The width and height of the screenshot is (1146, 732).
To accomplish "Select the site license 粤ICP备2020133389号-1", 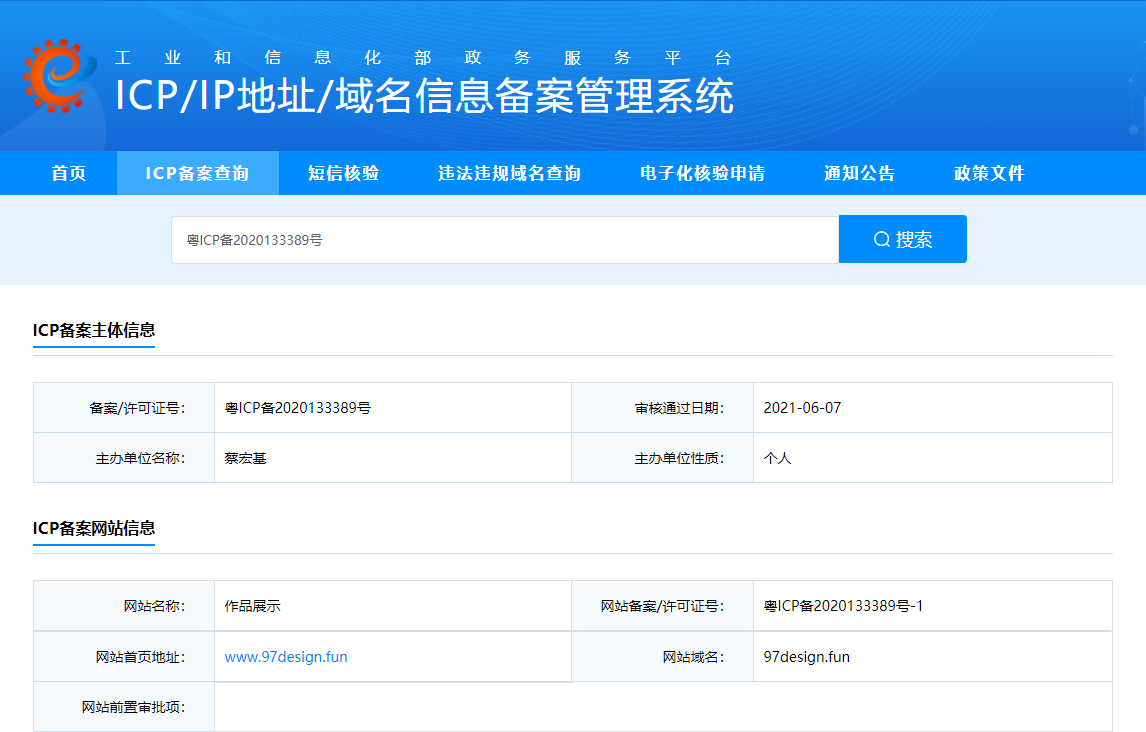I will [x=843, y=606].
